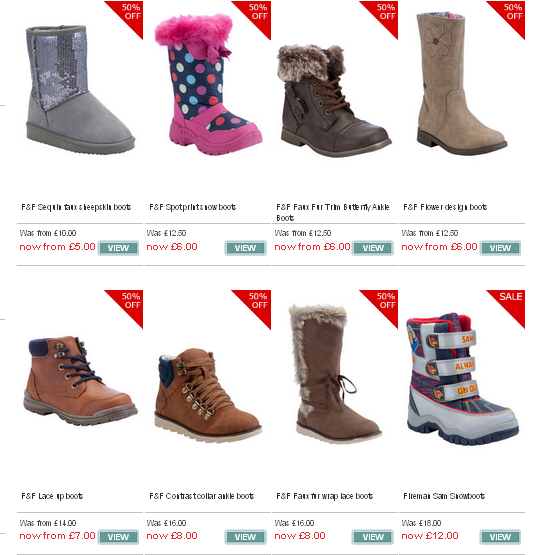Image resolution: width=533 pixels, height=555 pixels.
Task: Click the SALE corner badge on Fireman Sam boots
Action: point(510,303)
